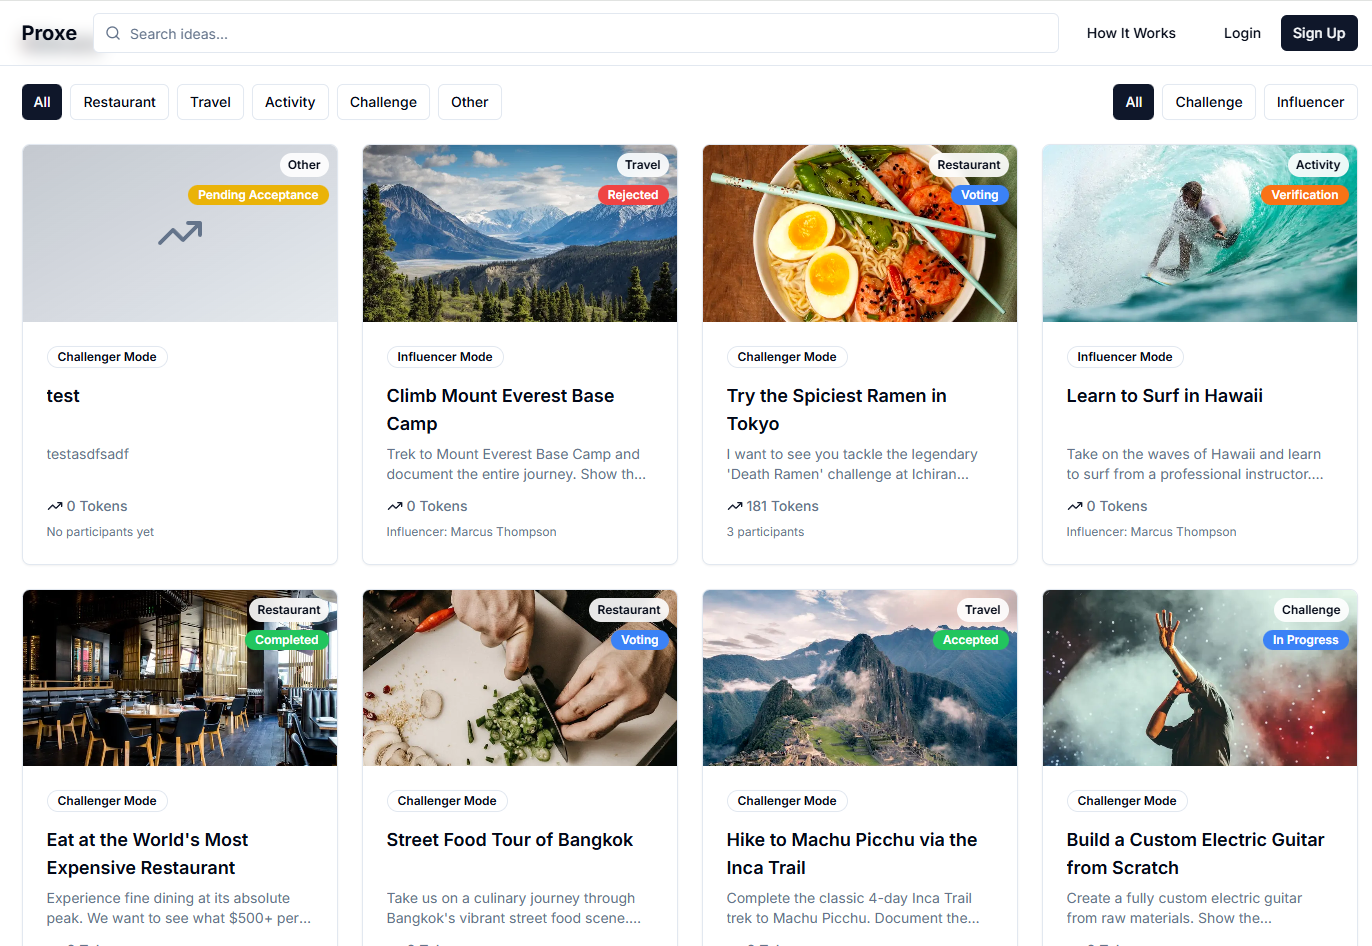This screenshot has width=1372, height=946.
Task: Click trending arrow placeholder on test card
Action: [180, 233]
